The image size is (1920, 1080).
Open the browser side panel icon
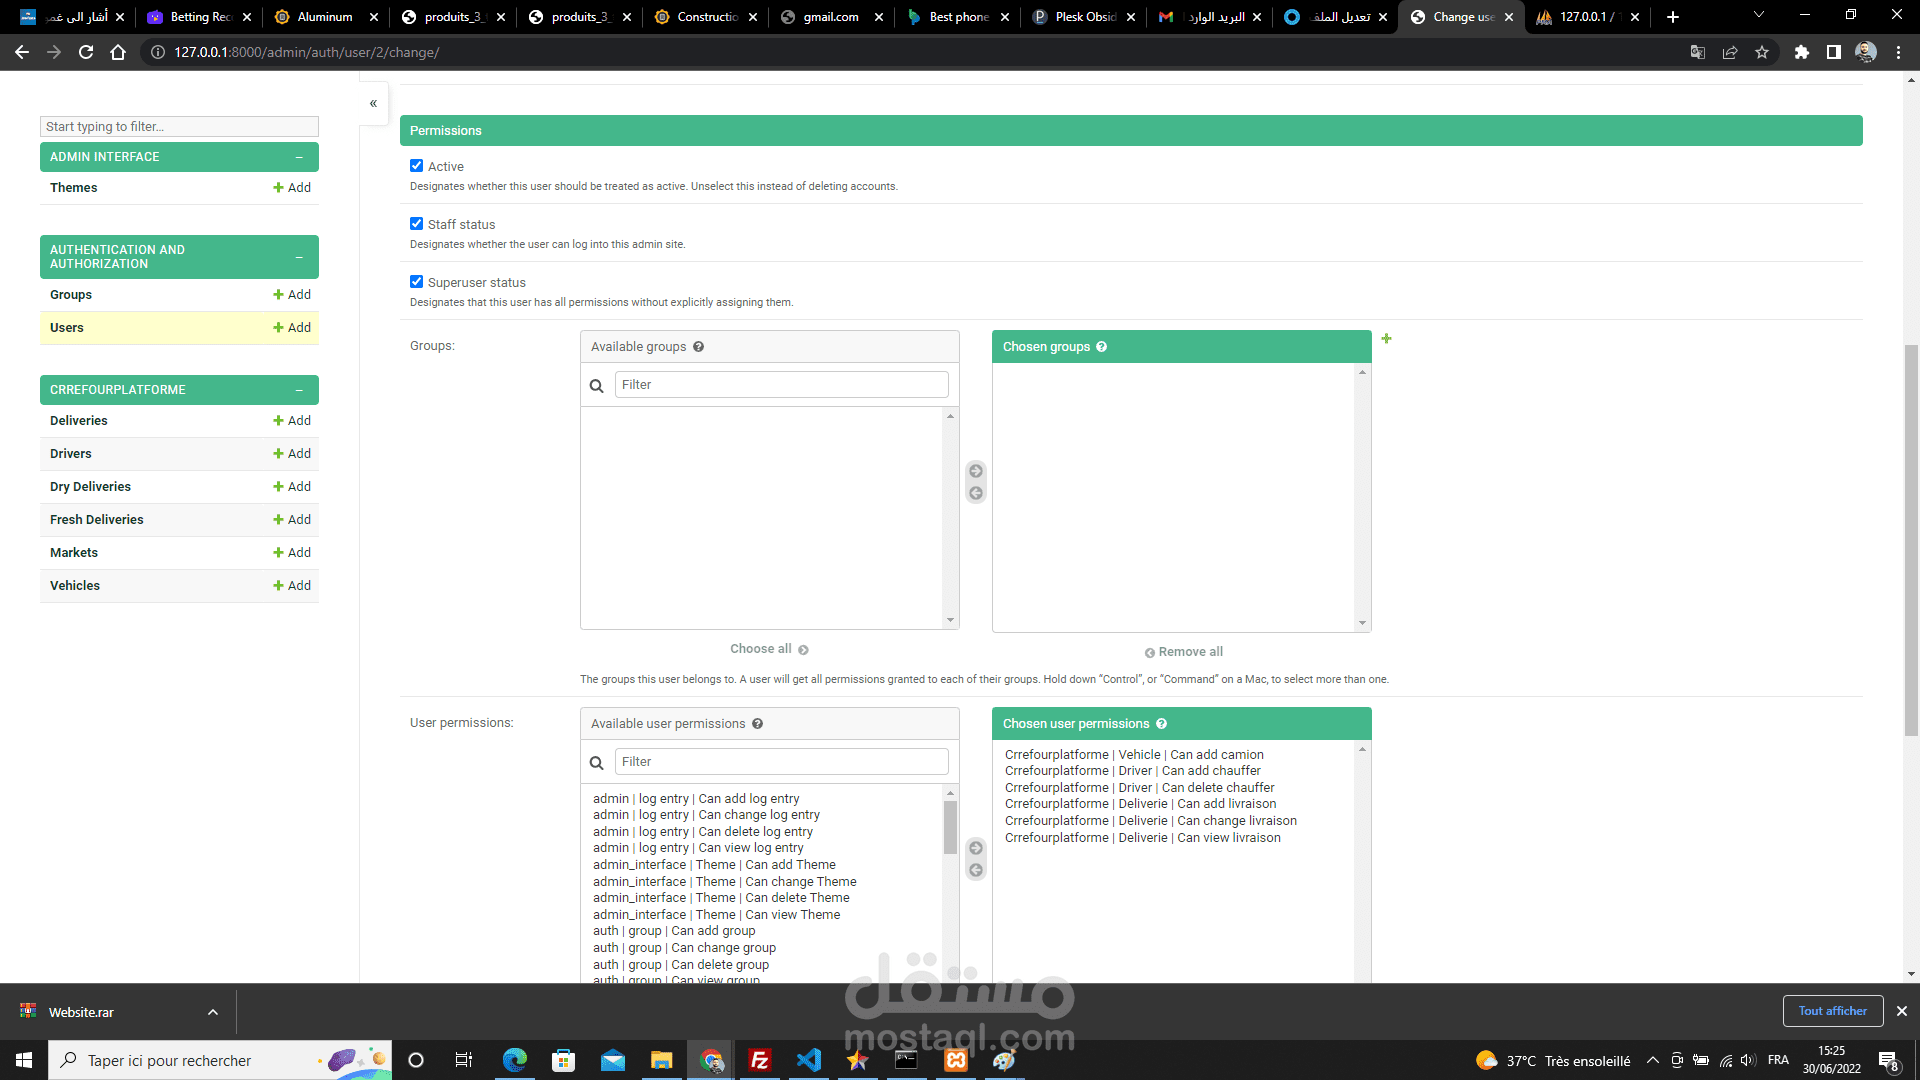pos(1834,52)
